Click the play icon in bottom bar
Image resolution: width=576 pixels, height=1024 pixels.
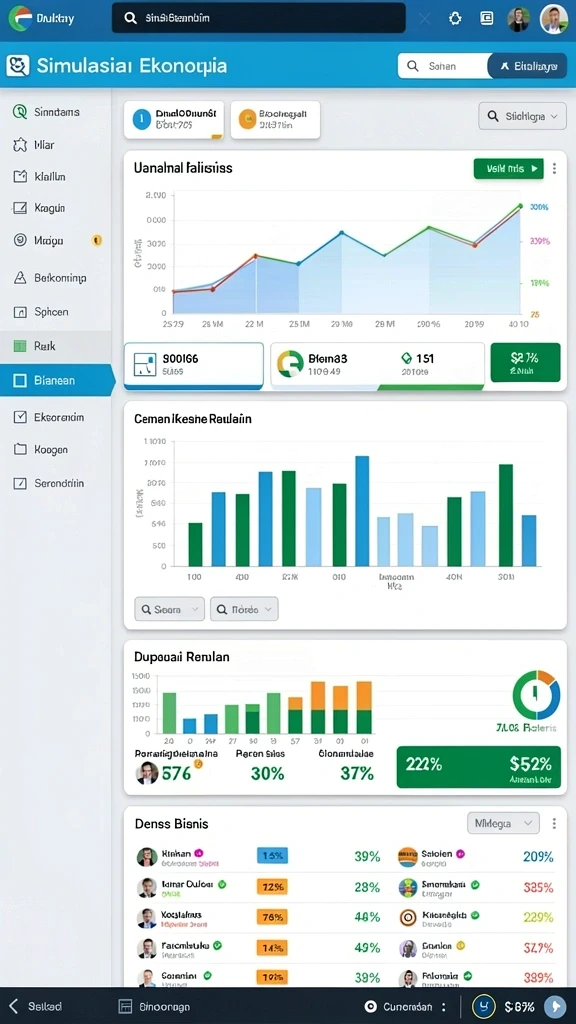pyautogui.click(x=556, y=1006)
